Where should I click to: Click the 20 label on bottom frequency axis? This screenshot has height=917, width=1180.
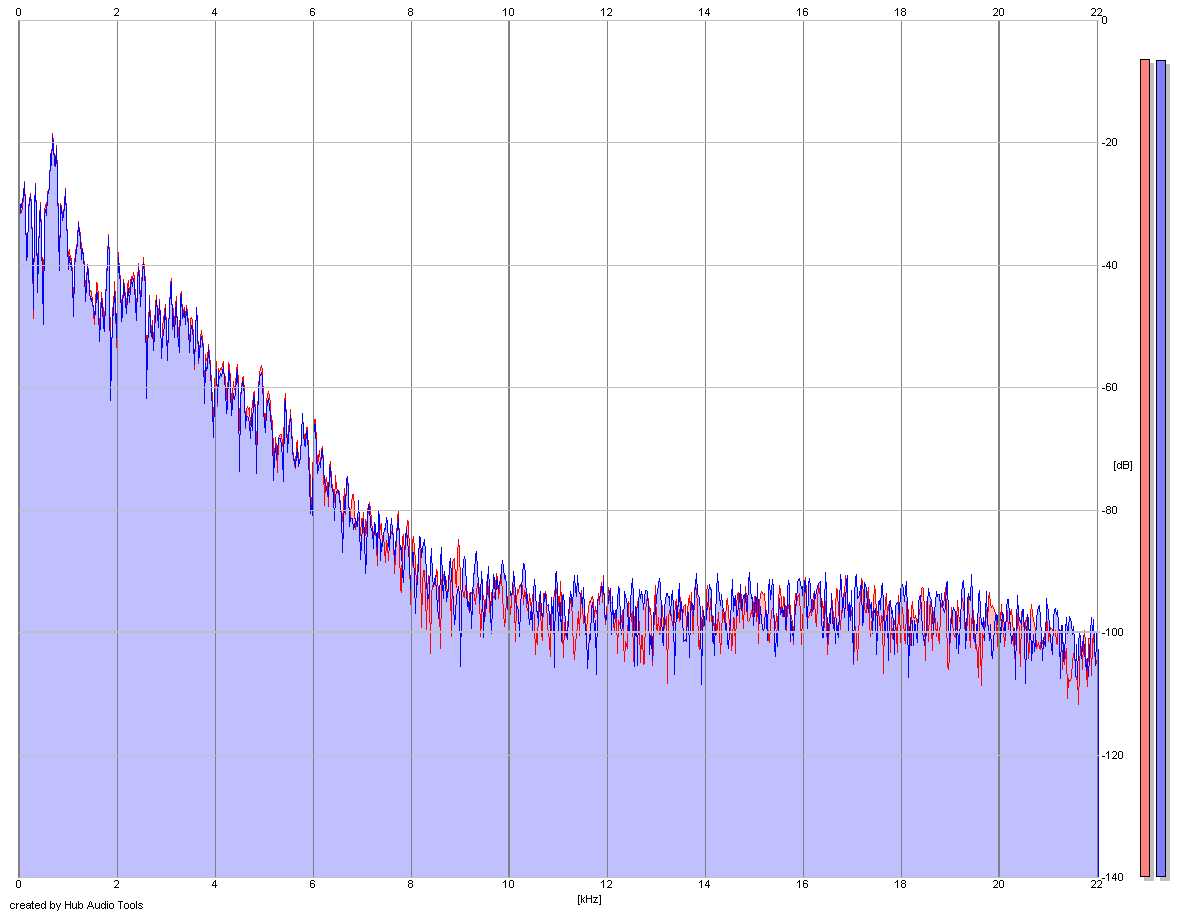coord(999,885)
